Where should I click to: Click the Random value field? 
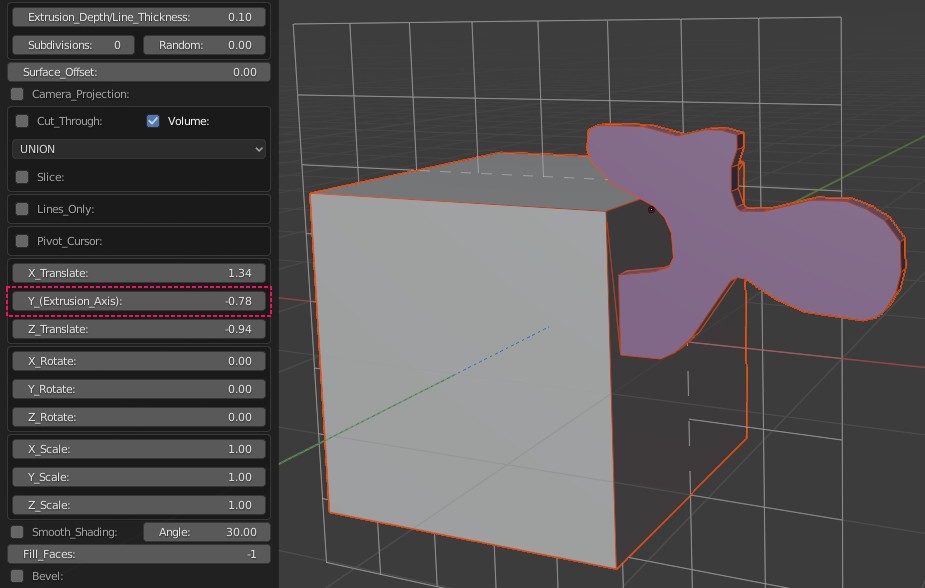coord(205,45)
